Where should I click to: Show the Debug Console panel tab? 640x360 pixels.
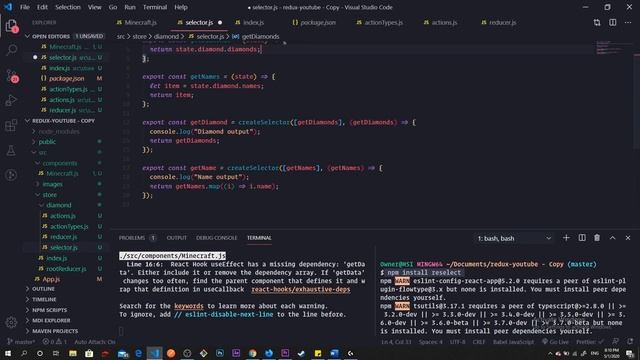pos(216,238)
